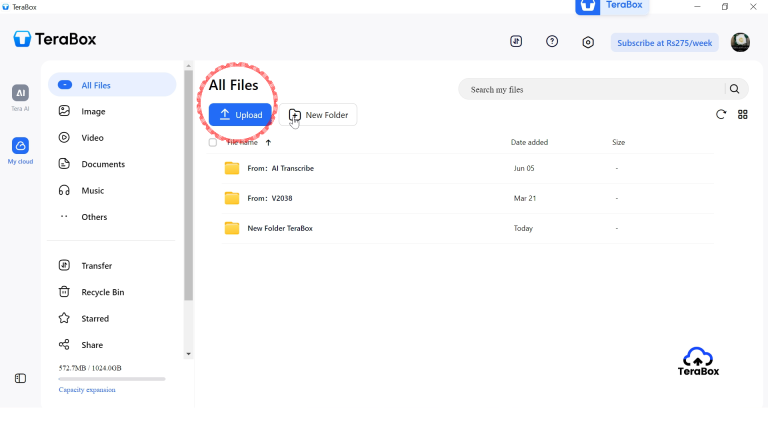Image resolution: width=768 pixels, height=432 pixels.
Task: Sort by File name arrow
Action: click(x=268, y=143)
